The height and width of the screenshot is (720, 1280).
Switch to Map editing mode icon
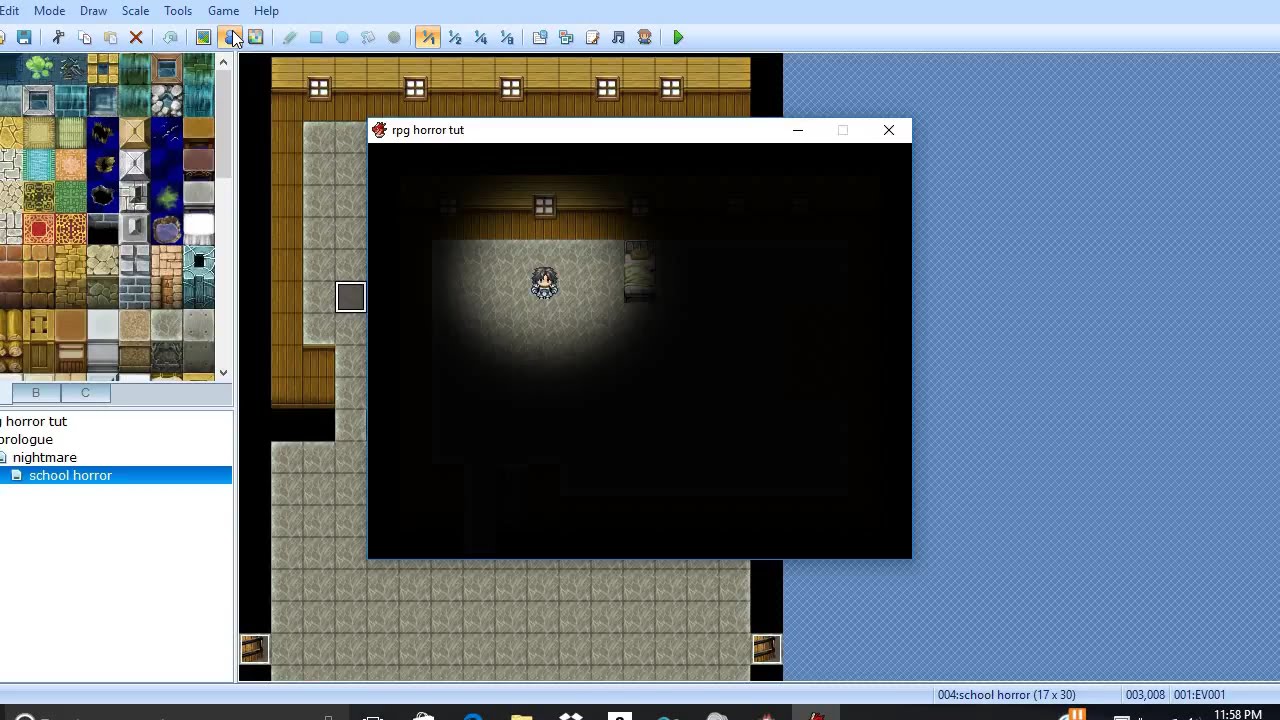(203, 38)
